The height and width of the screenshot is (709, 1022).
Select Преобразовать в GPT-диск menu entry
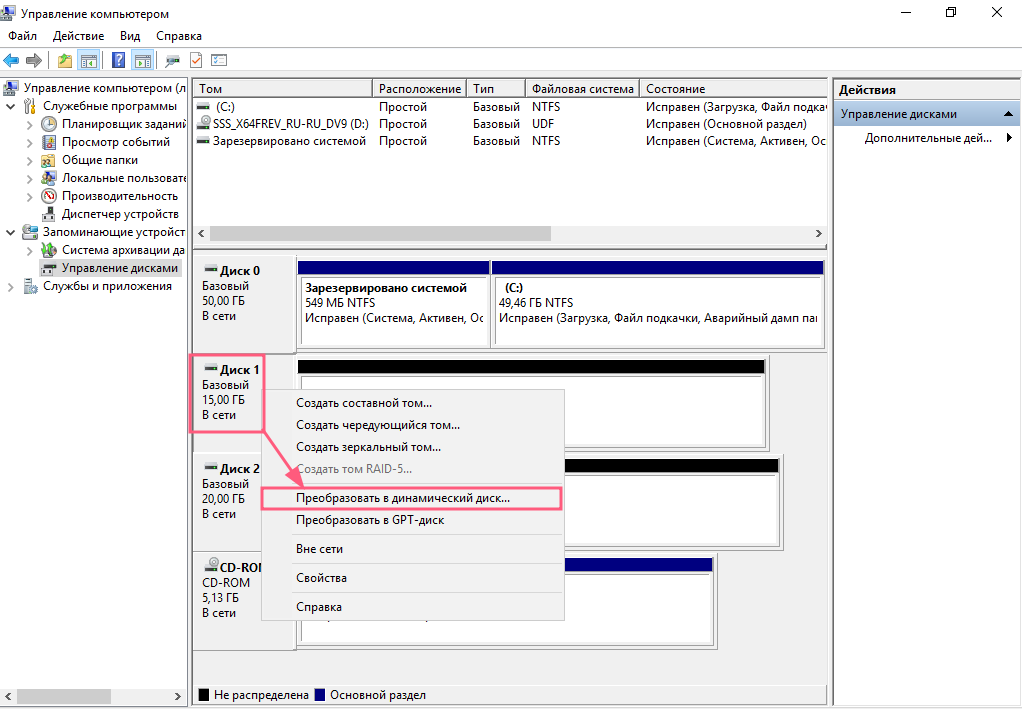370,520
